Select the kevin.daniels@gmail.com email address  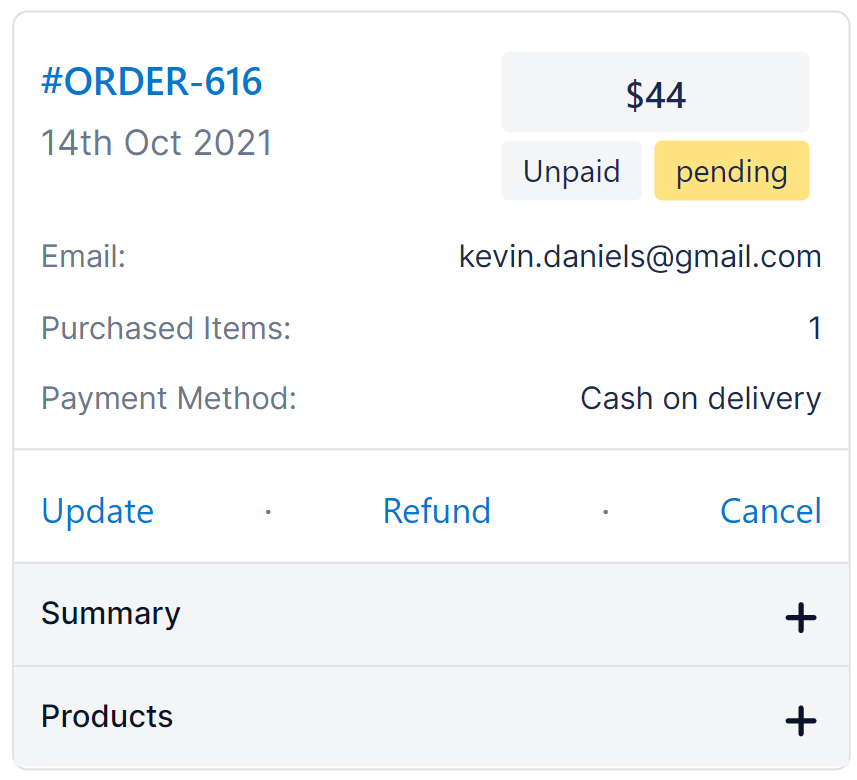[640, 257]
